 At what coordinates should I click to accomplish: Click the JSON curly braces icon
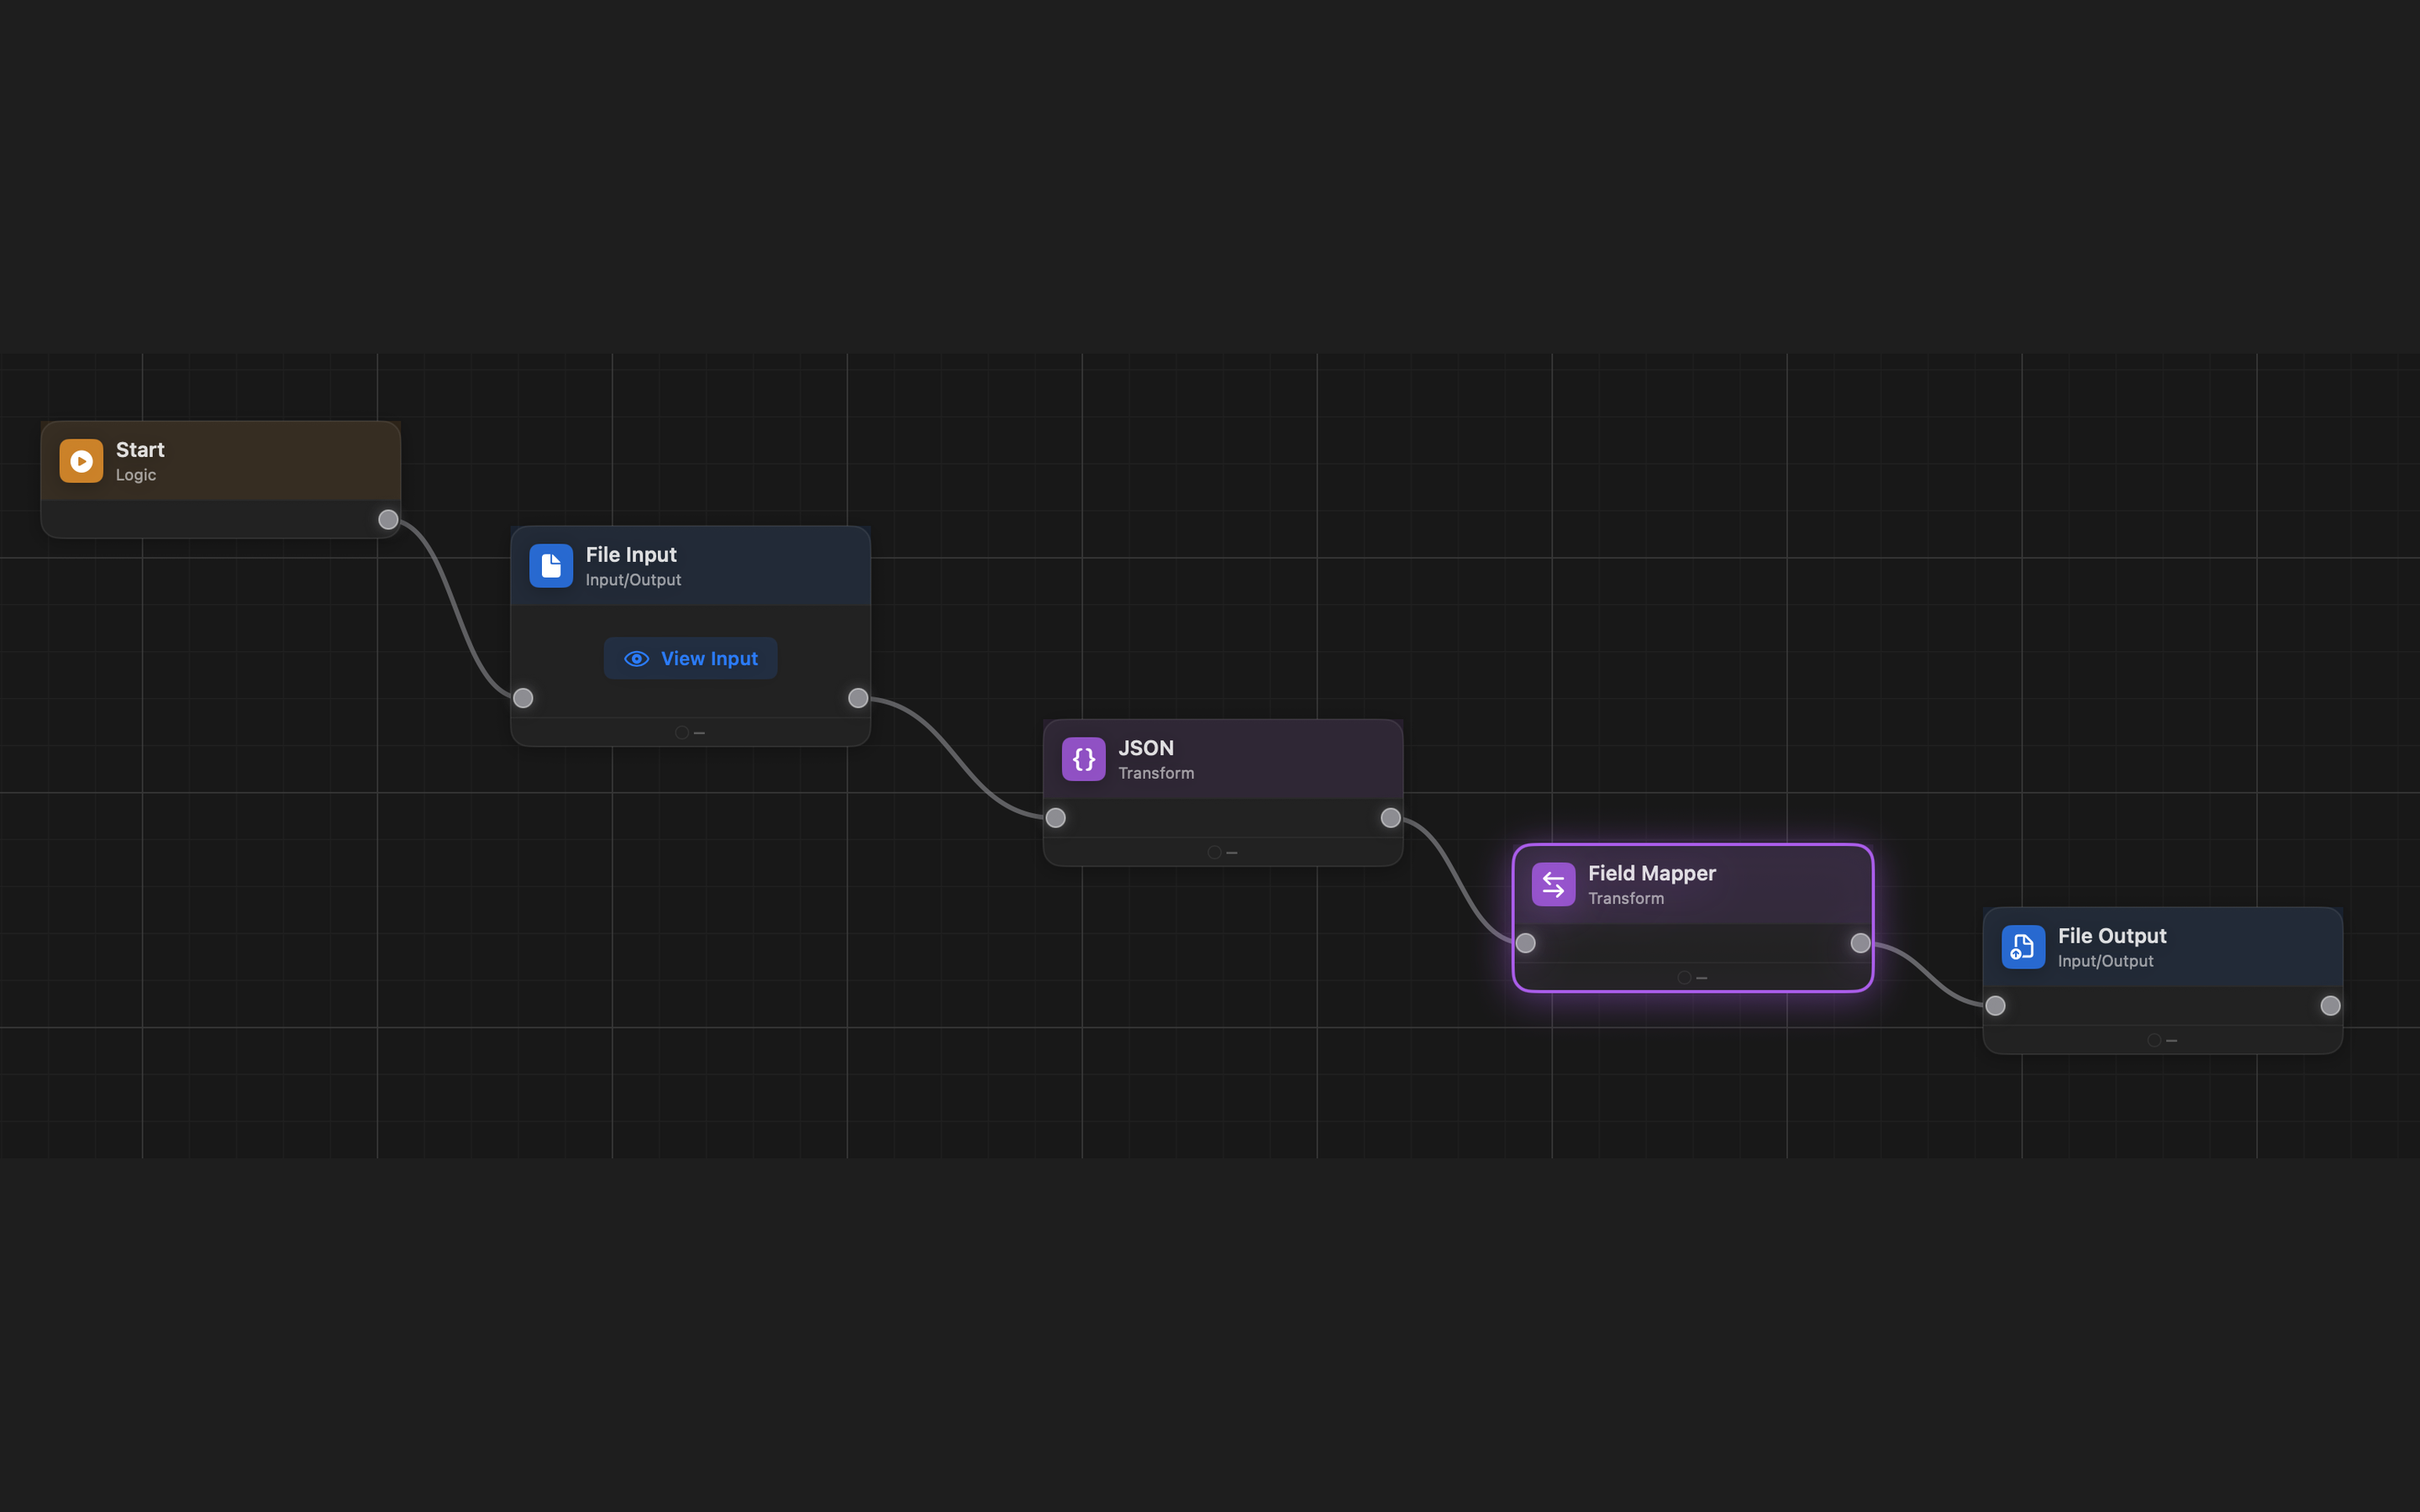point(1082,758)
